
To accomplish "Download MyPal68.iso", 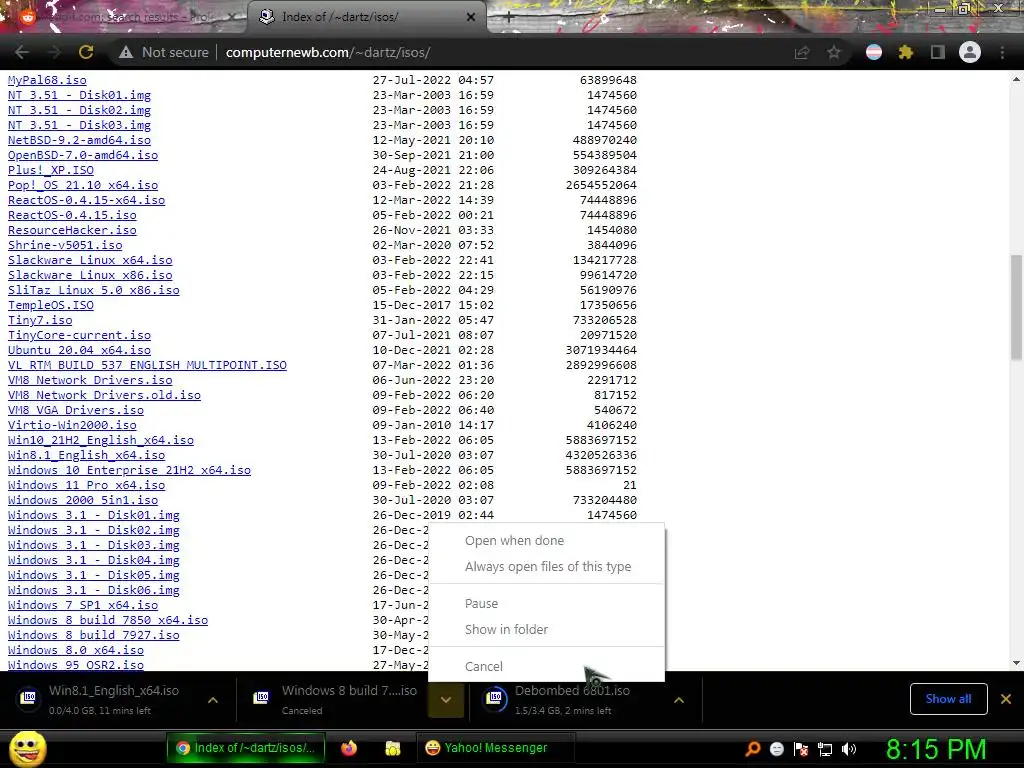I will click(47, 80).
